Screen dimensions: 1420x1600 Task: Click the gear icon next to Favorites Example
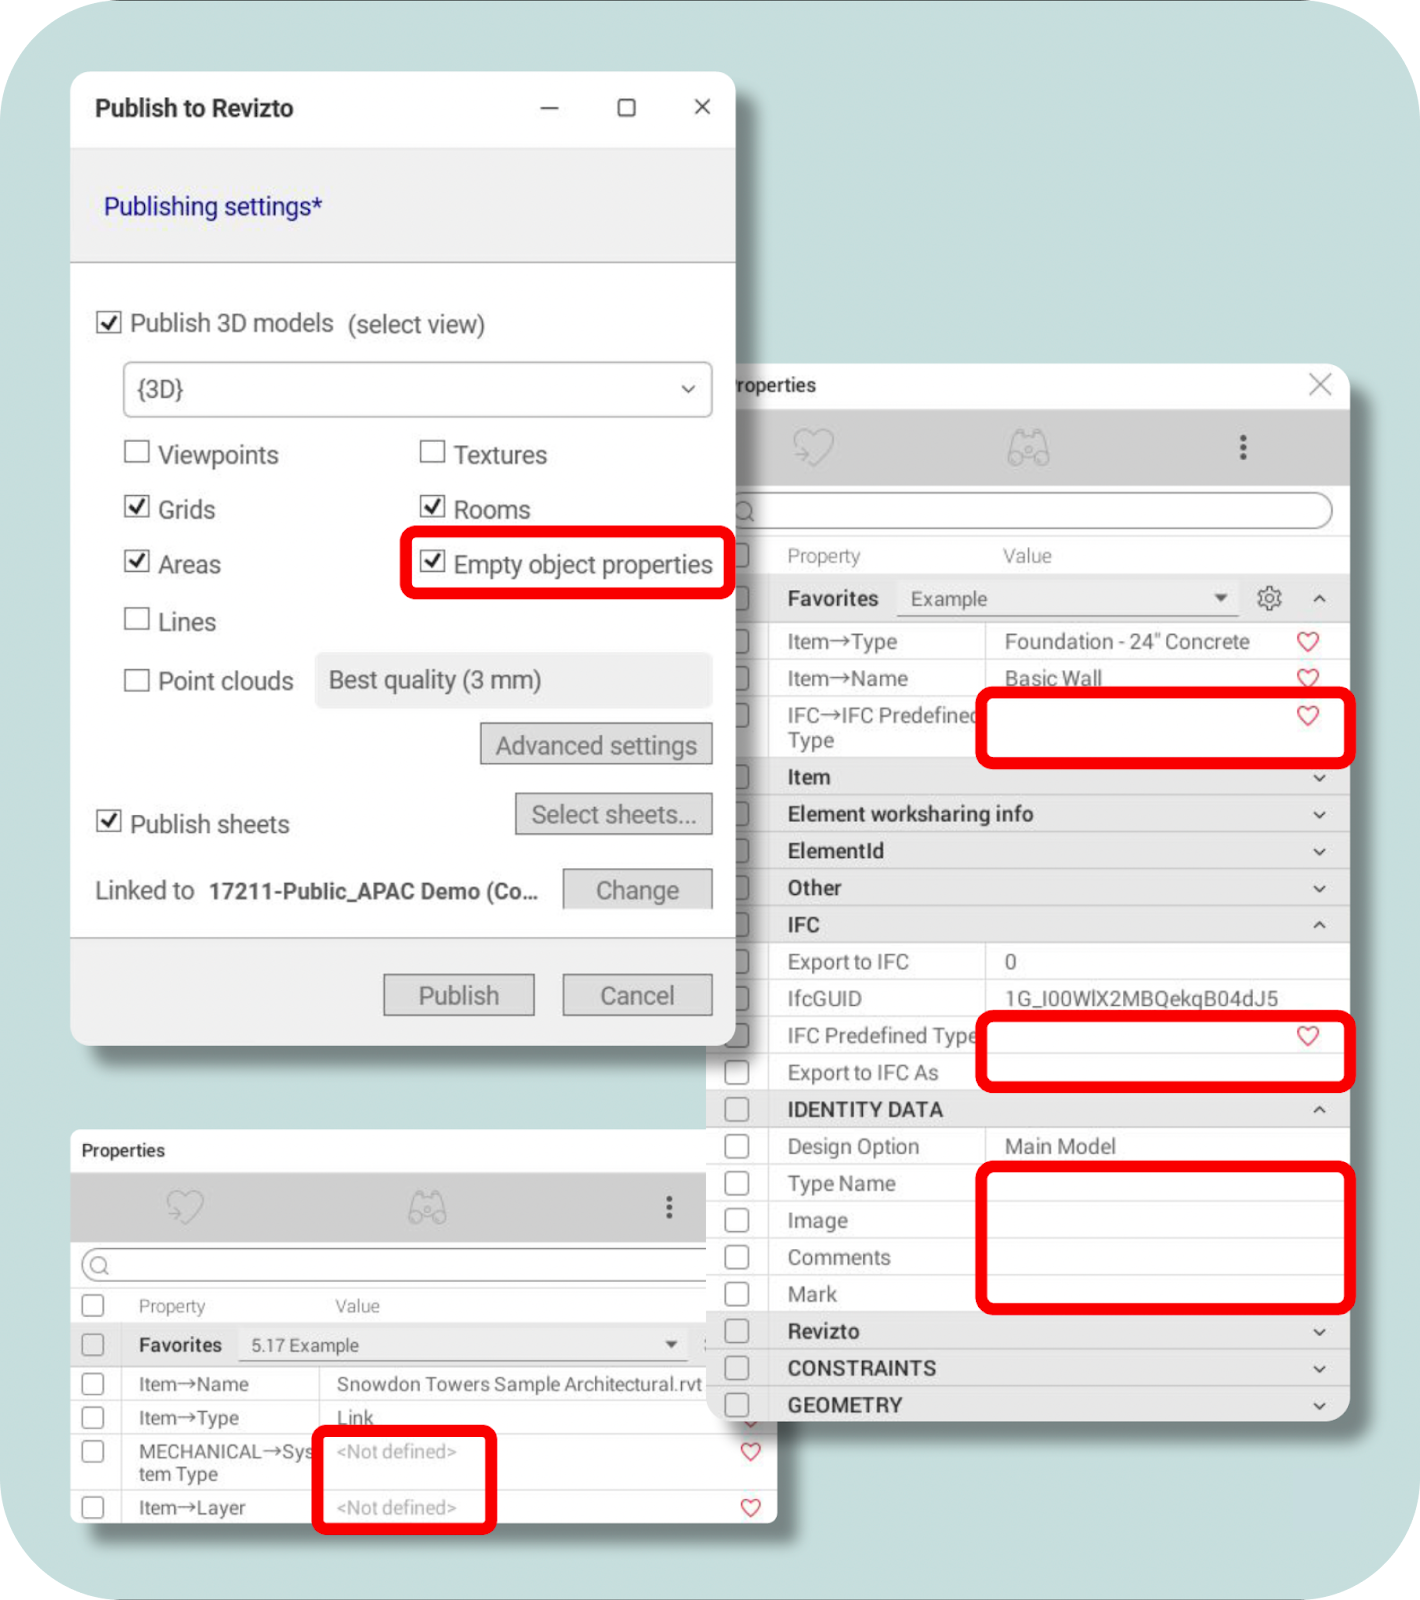(1269, 598)
